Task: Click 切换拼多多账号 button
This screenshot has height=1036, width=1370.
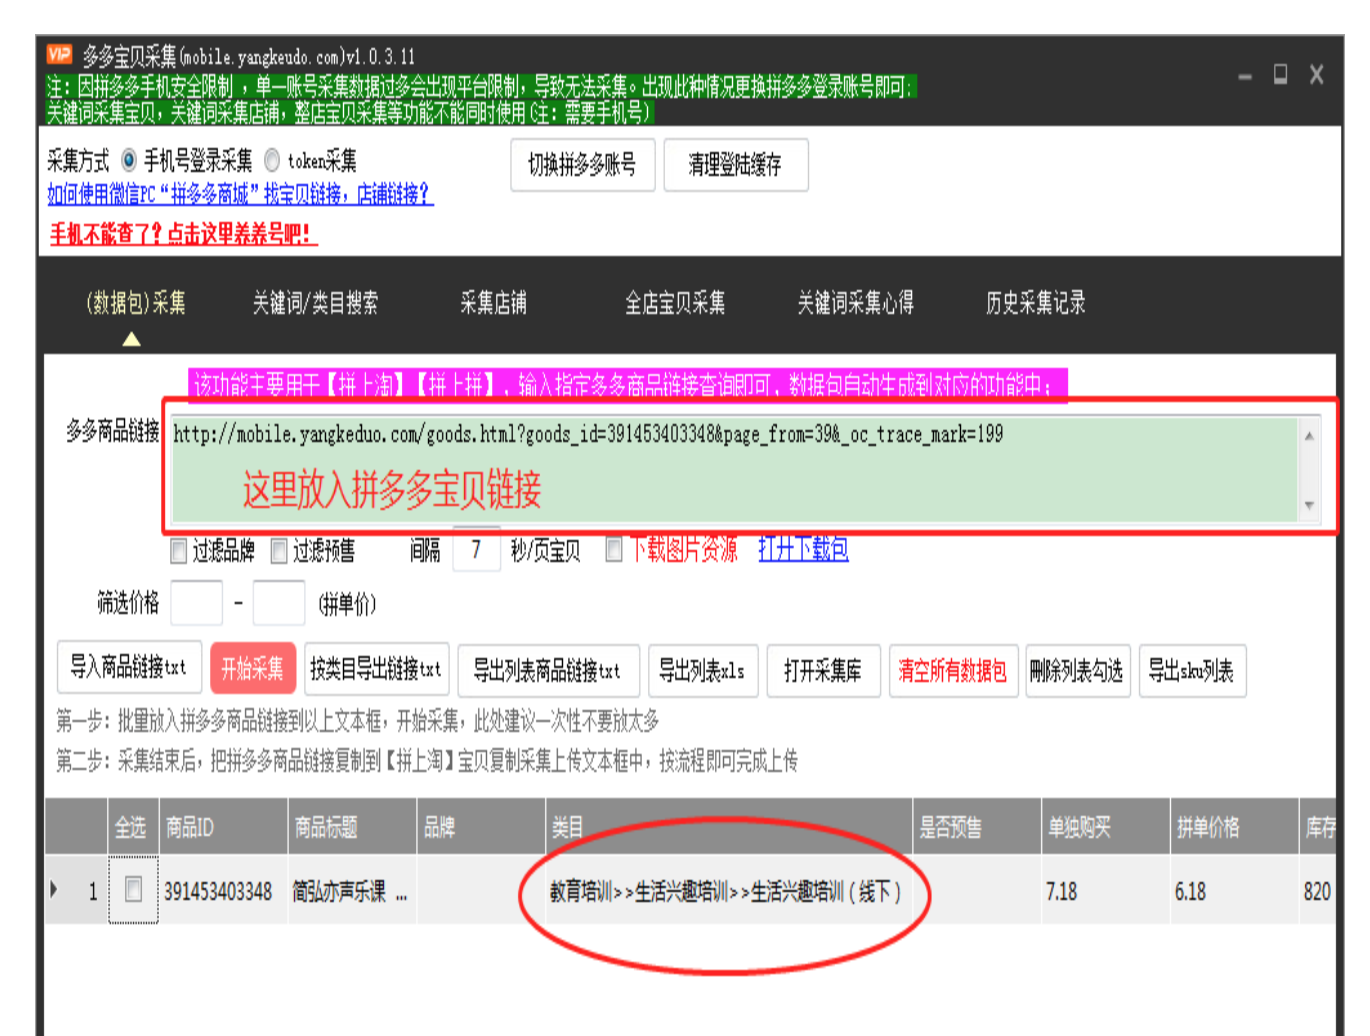Action: pyautogui.click(x=582, y=165)
